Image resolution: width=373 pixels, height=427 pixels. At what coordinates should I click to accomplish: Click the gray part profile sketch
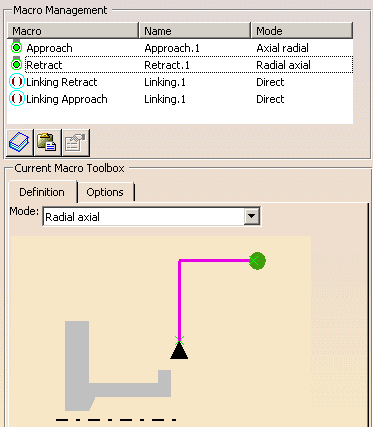[118, 366]
